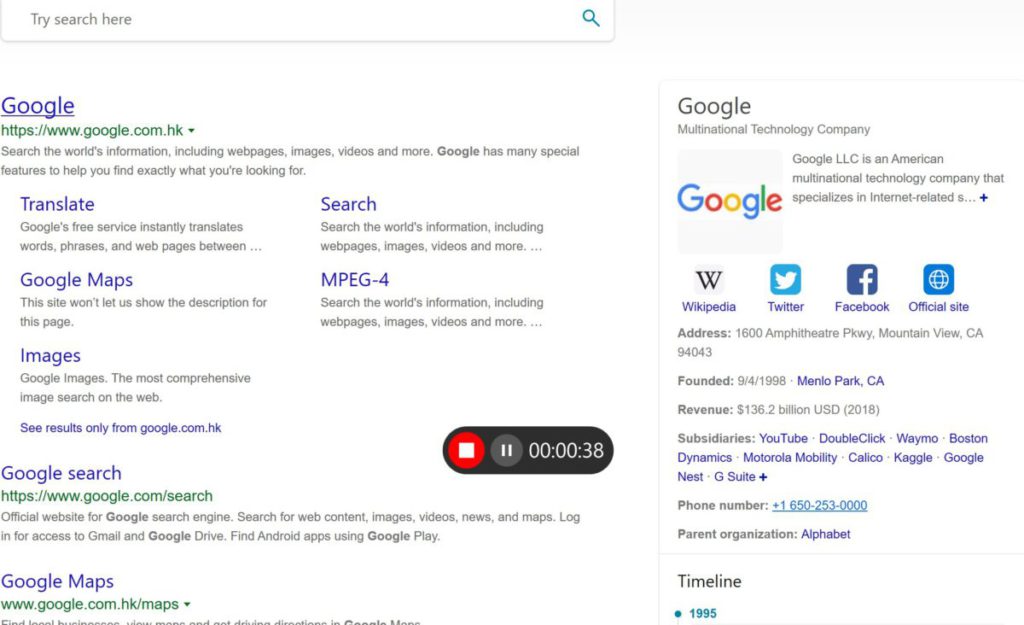The height and width of the screenshot is (625, 1024).
Task: Select the 1995 timeline entry
Action: pos(703,613)
